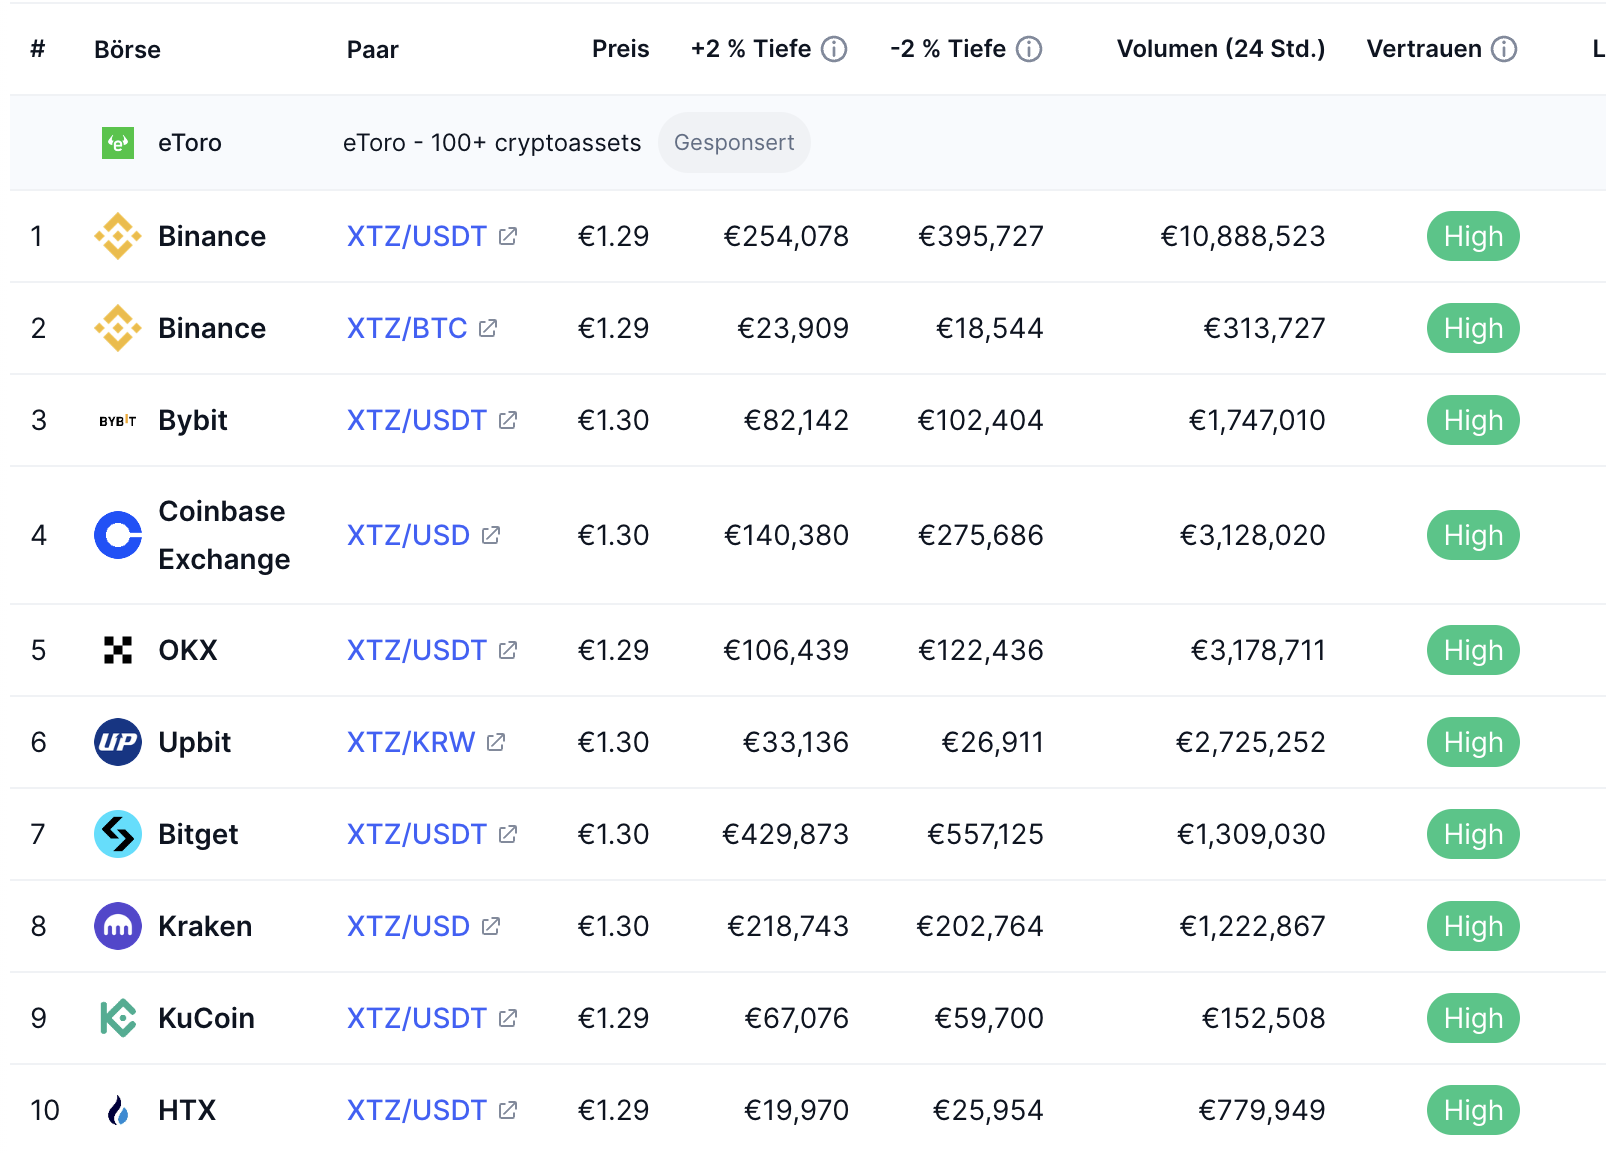This screenshot has width=1606, height=1154.
Task: Click the High trust badge for OKX
Action: pos(1473,650)
